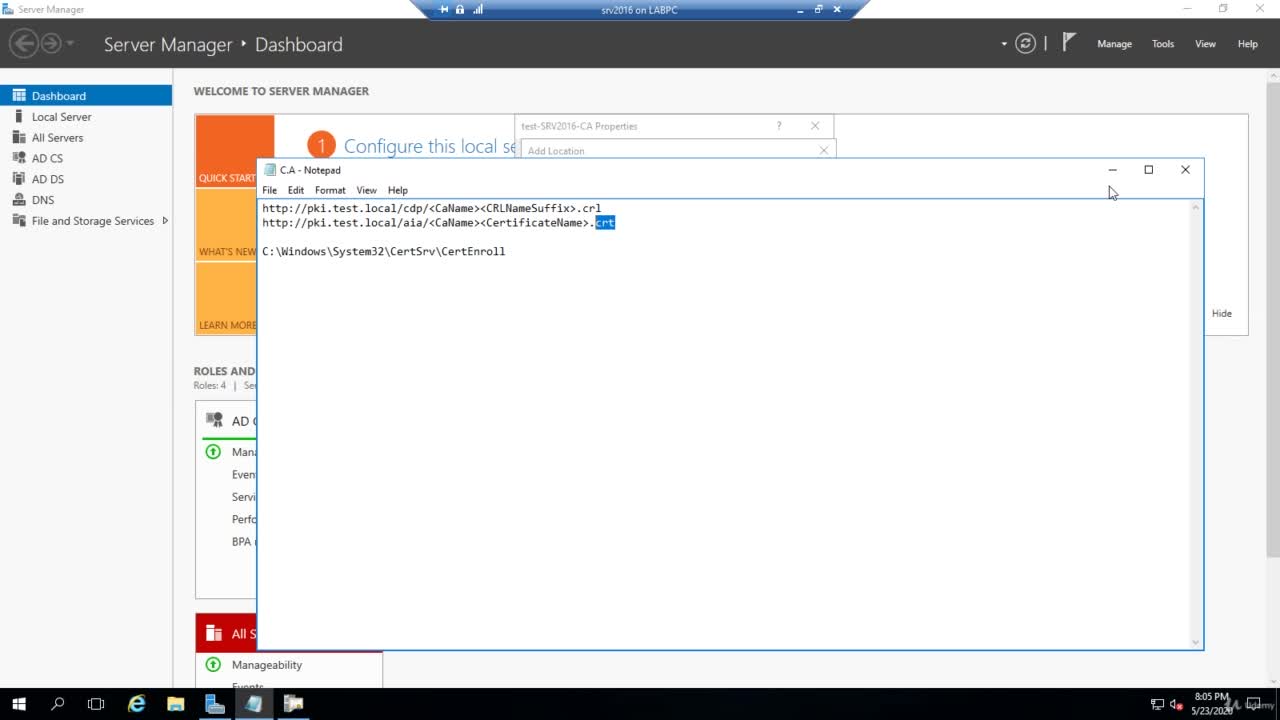Select Dashboard in the sidebar
The height and width of the screenshot is (720, 1280).
tap(86, 96)
